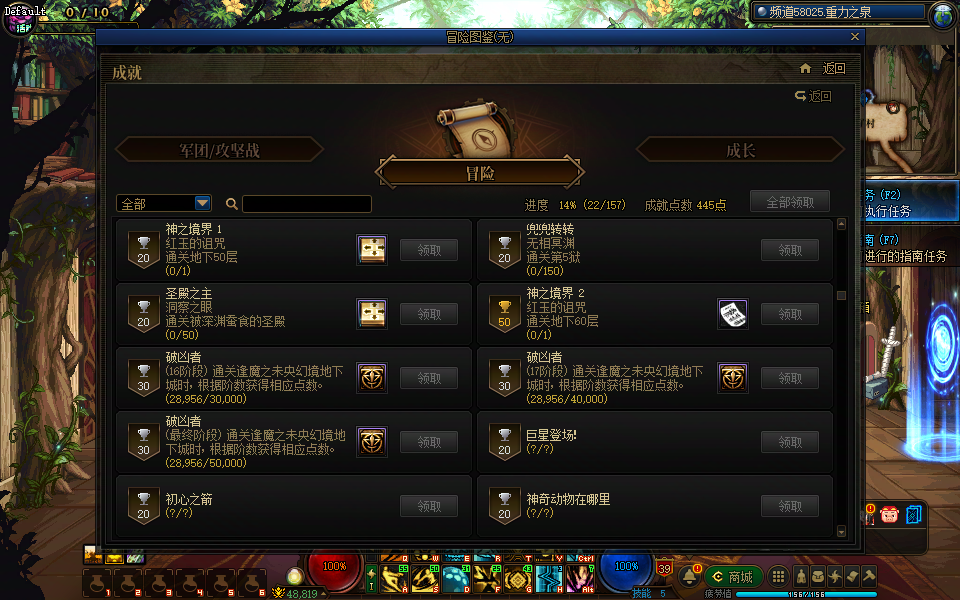Switch to the 成长 tab
Viewport: 960px width, 600px height.
(740, 150)
